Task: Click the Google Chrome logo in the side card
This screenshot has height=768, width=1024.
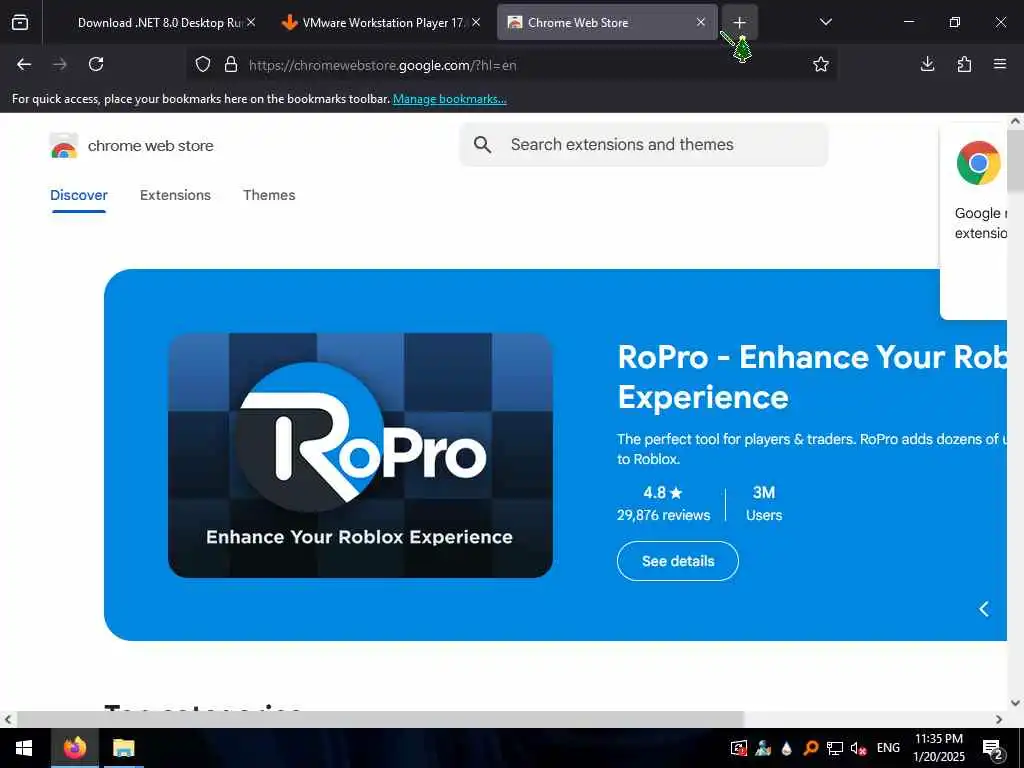Action: coord(978,163)
